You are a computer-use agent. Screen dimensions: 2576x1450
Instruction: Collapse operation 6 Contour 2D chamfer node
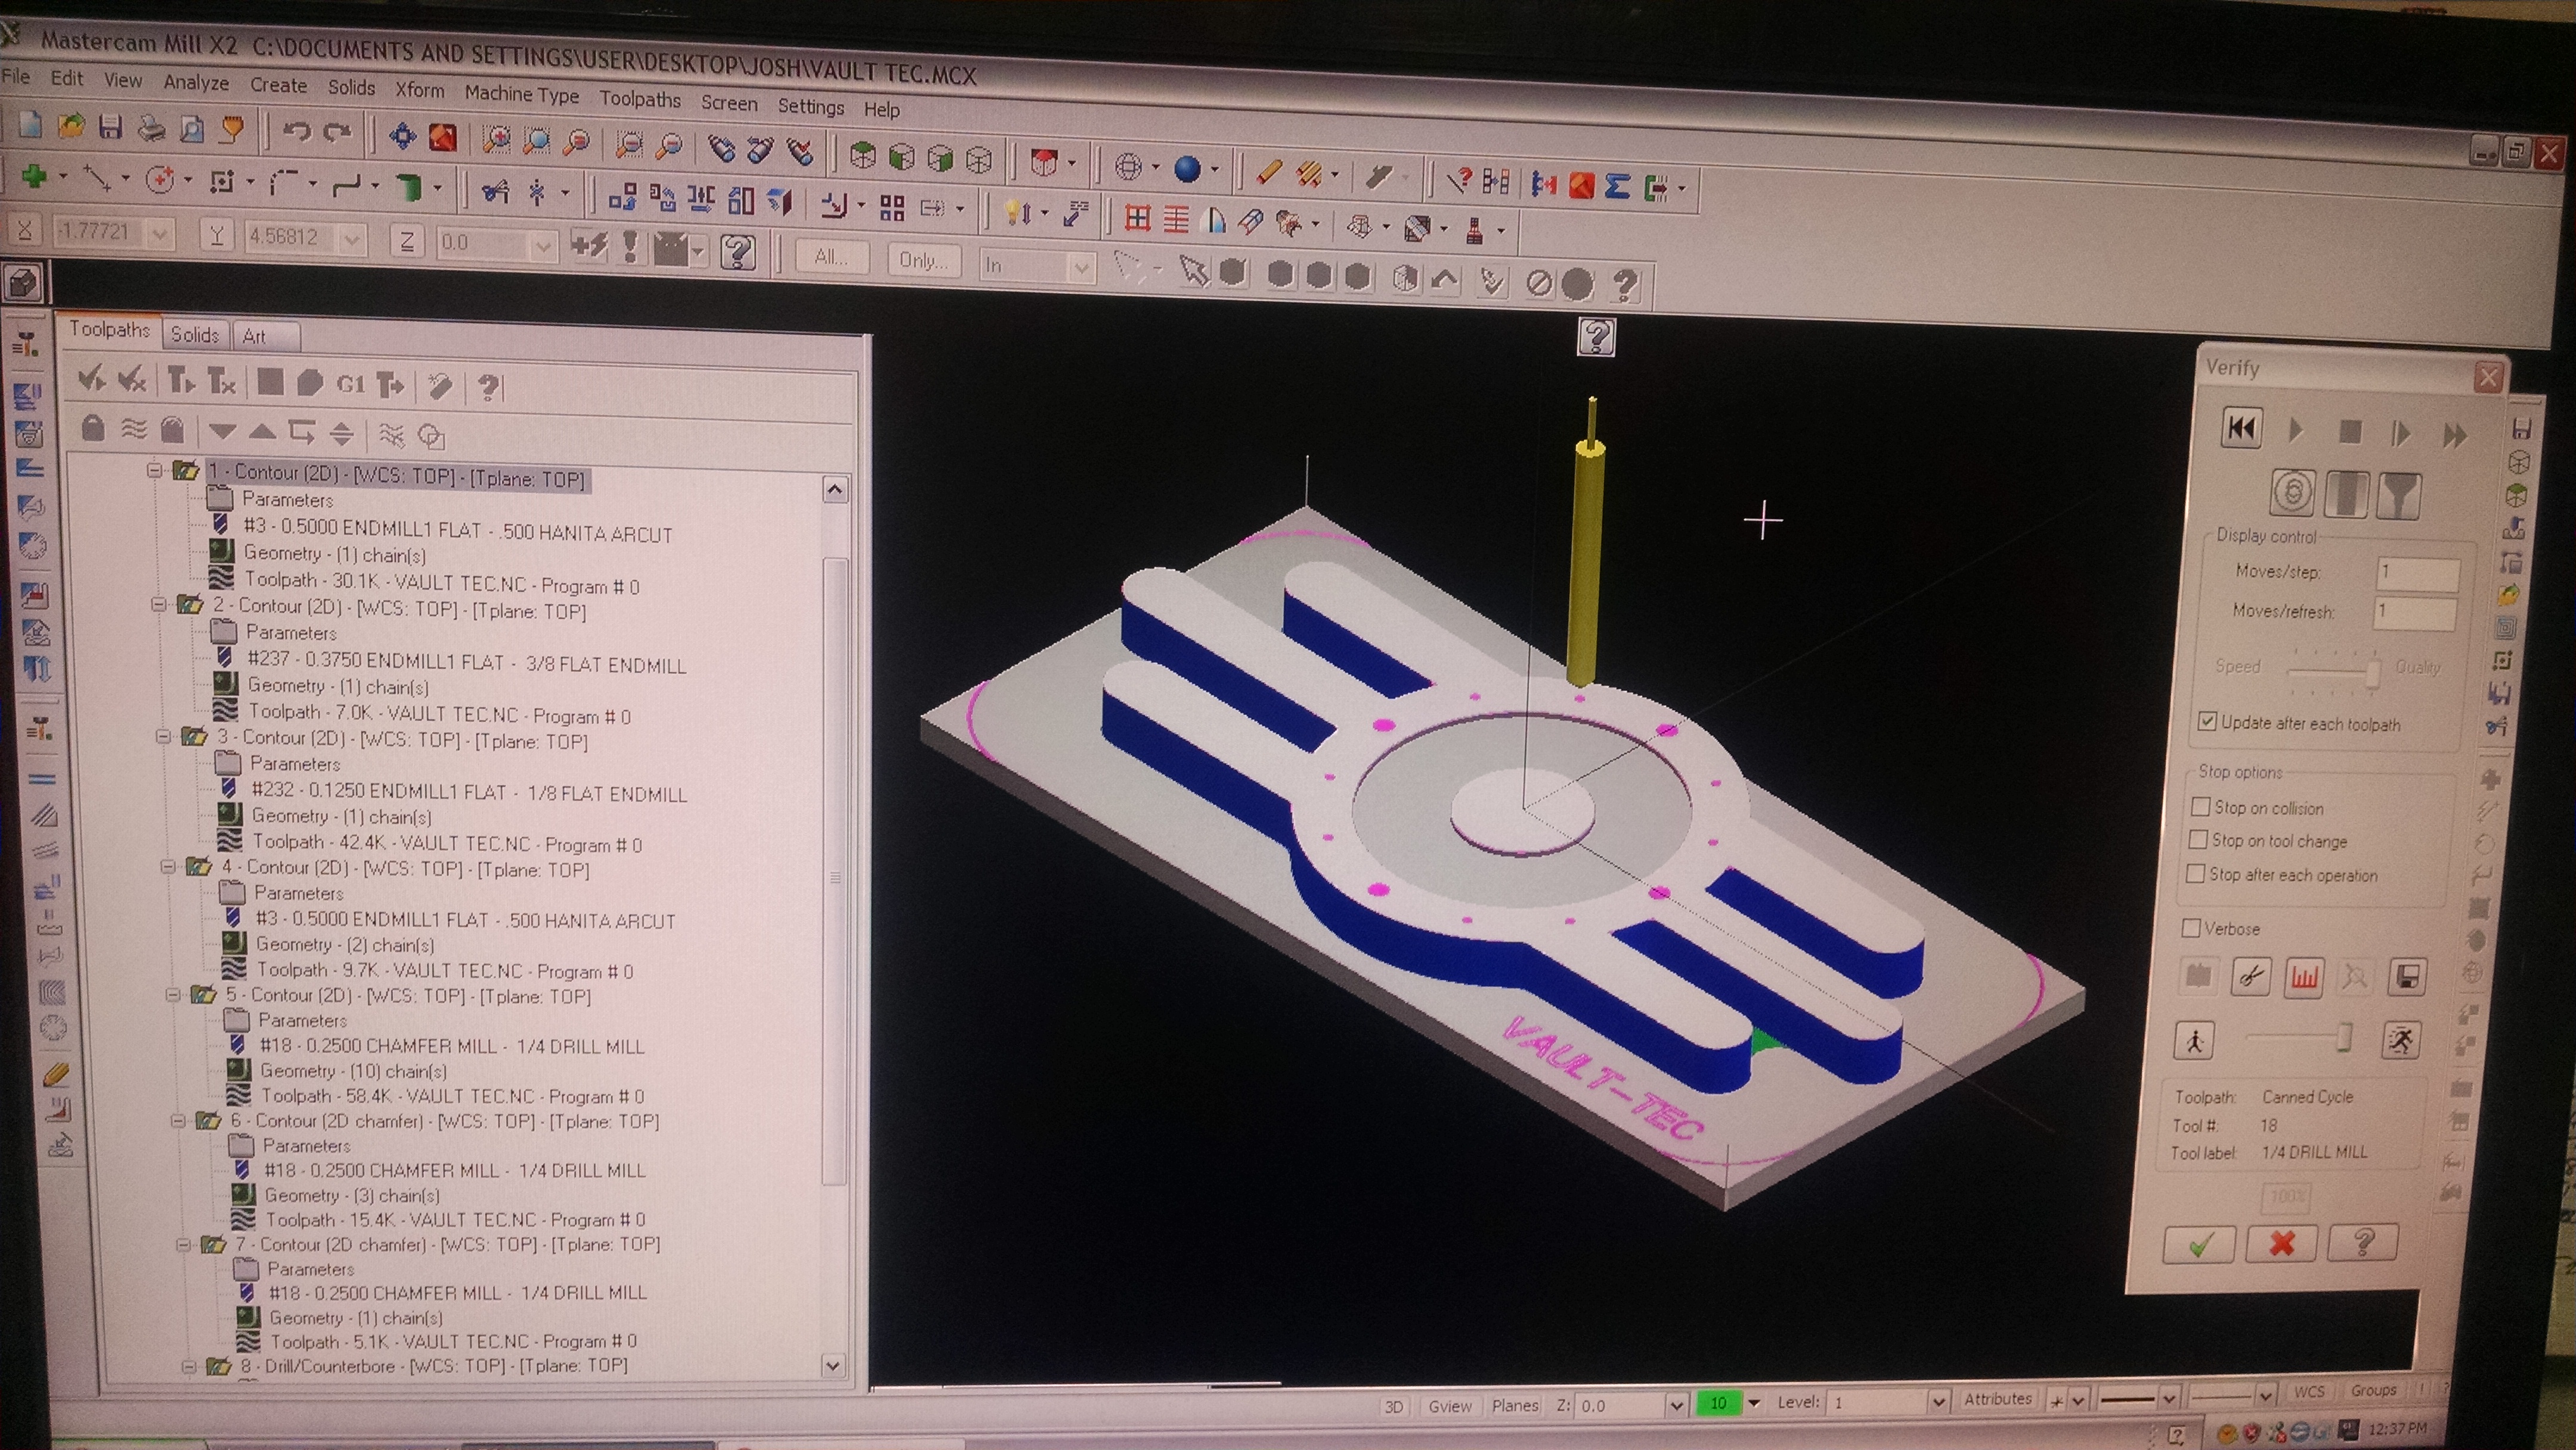(x=177, y=1120)
